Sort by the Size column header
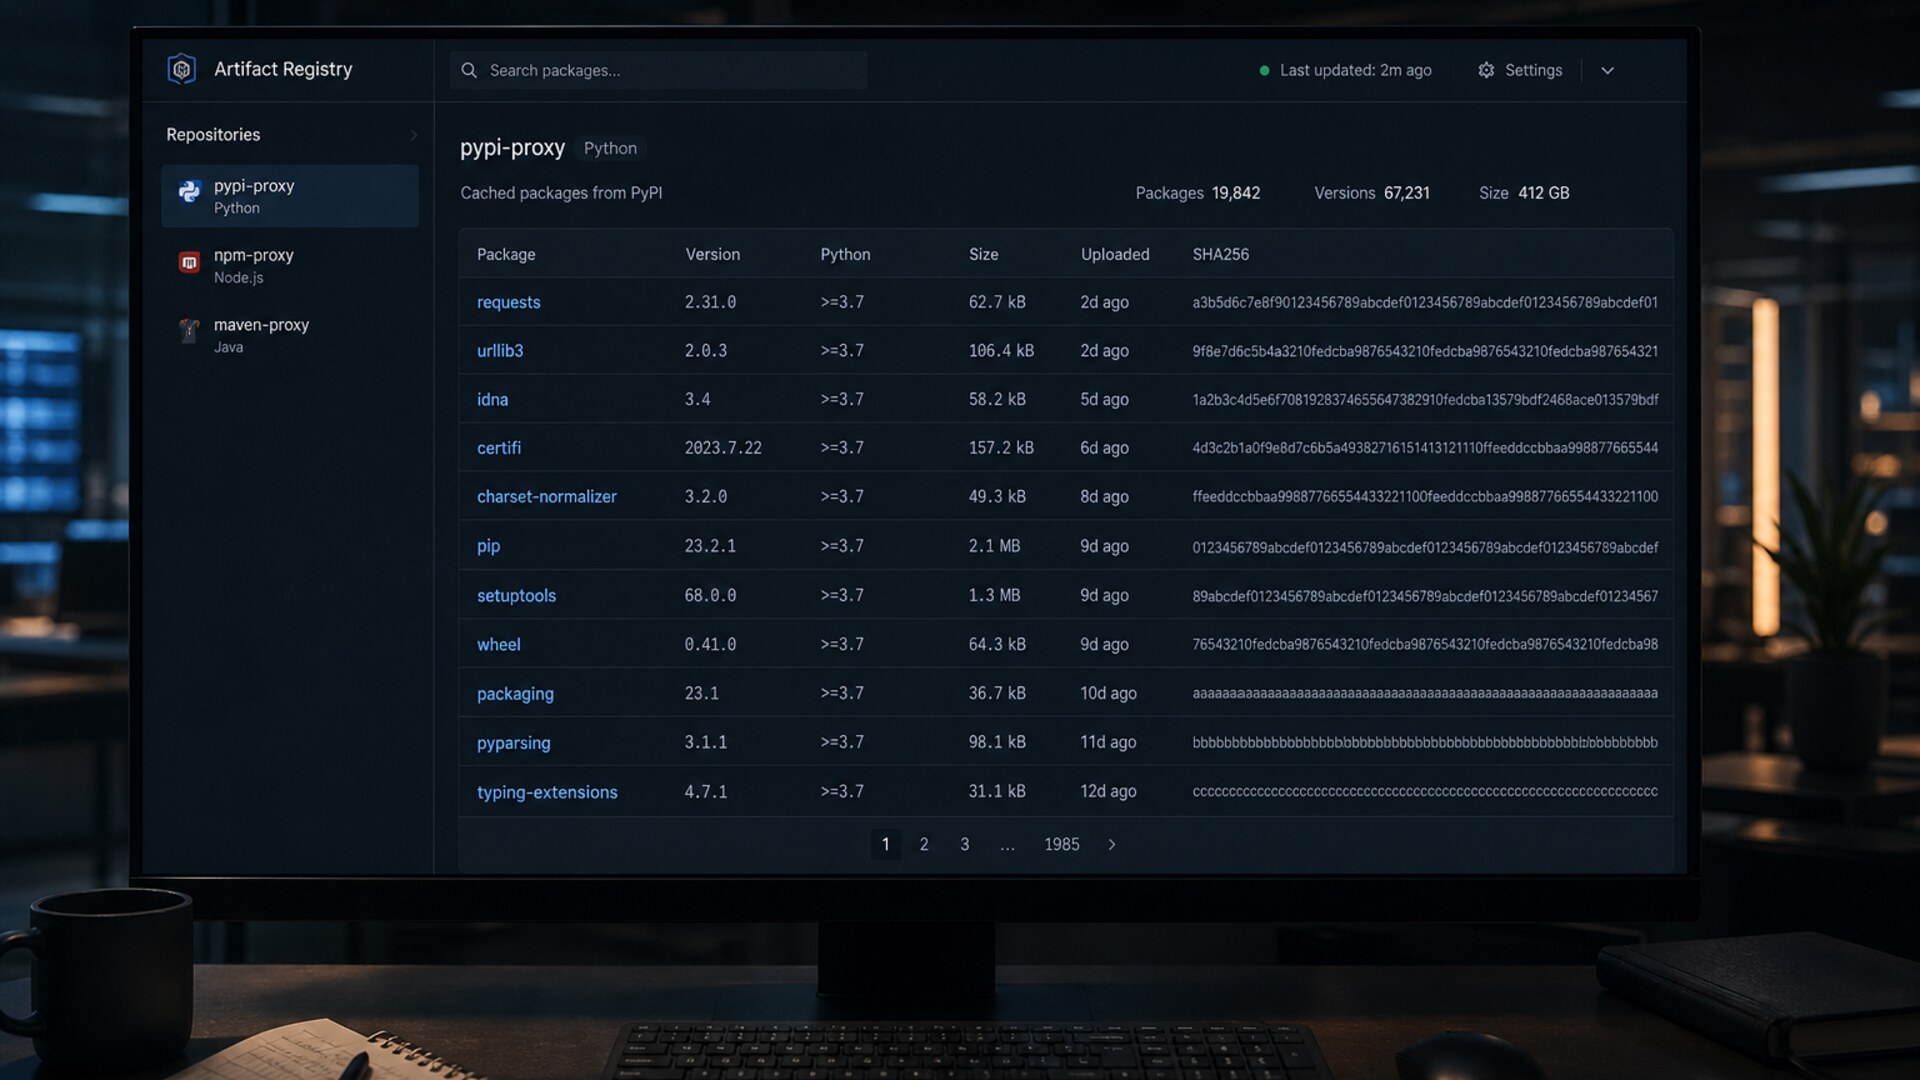This screenshot has width=1920, height=1080. point(984,254)
